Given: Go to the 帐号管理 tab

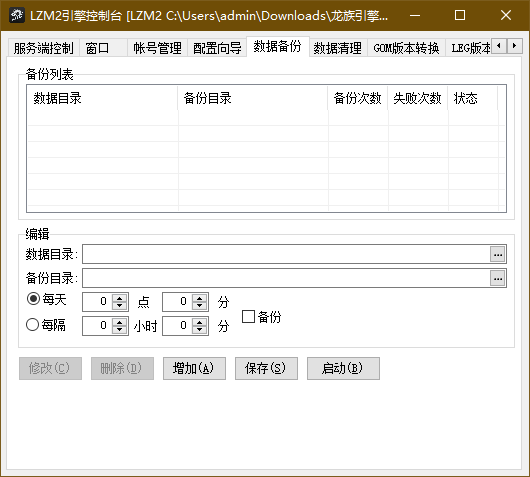Looking at the screenshot, I should pos(157,48).
